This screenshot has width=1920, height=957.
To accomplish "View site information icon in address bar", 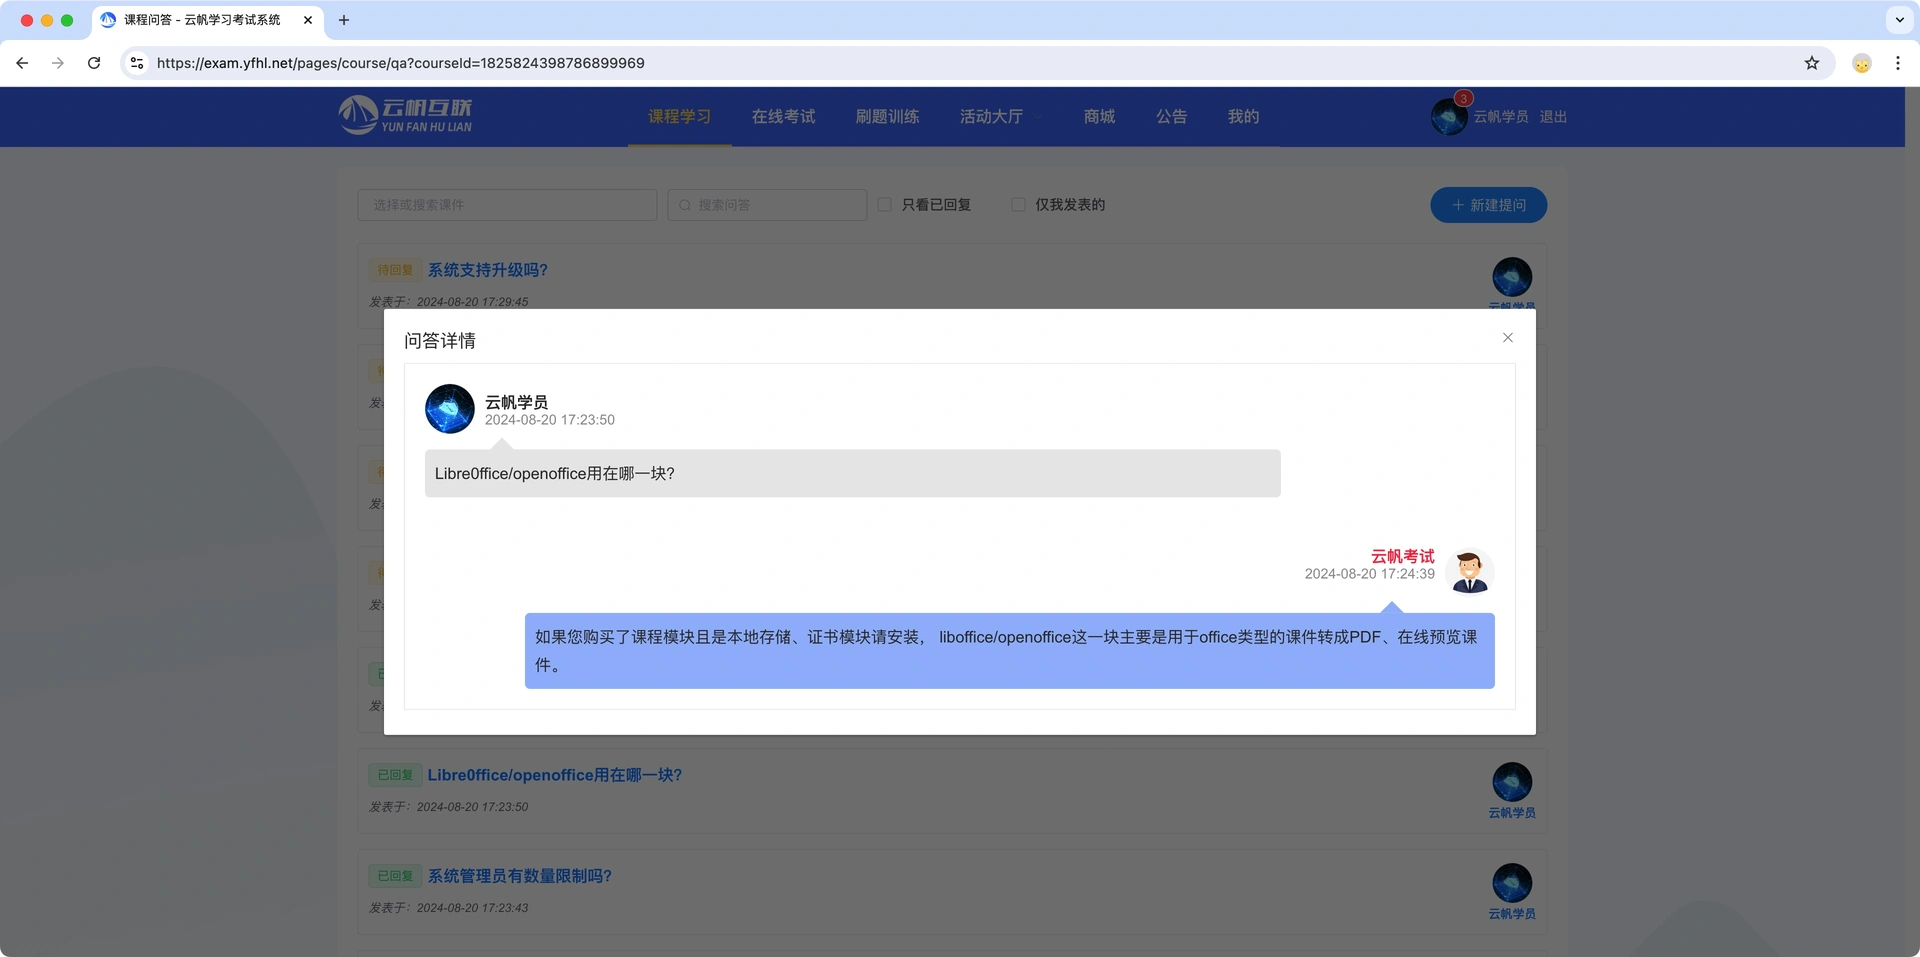I will pos(137,63).
